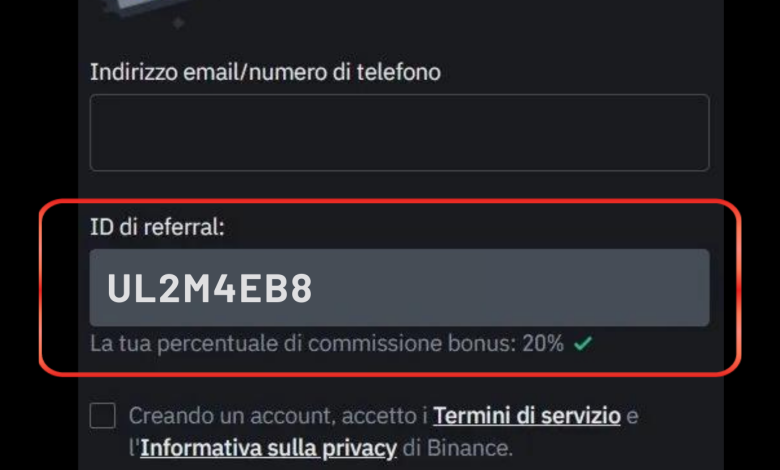Click the 'di Binance.' text

(x=458, y=448)
